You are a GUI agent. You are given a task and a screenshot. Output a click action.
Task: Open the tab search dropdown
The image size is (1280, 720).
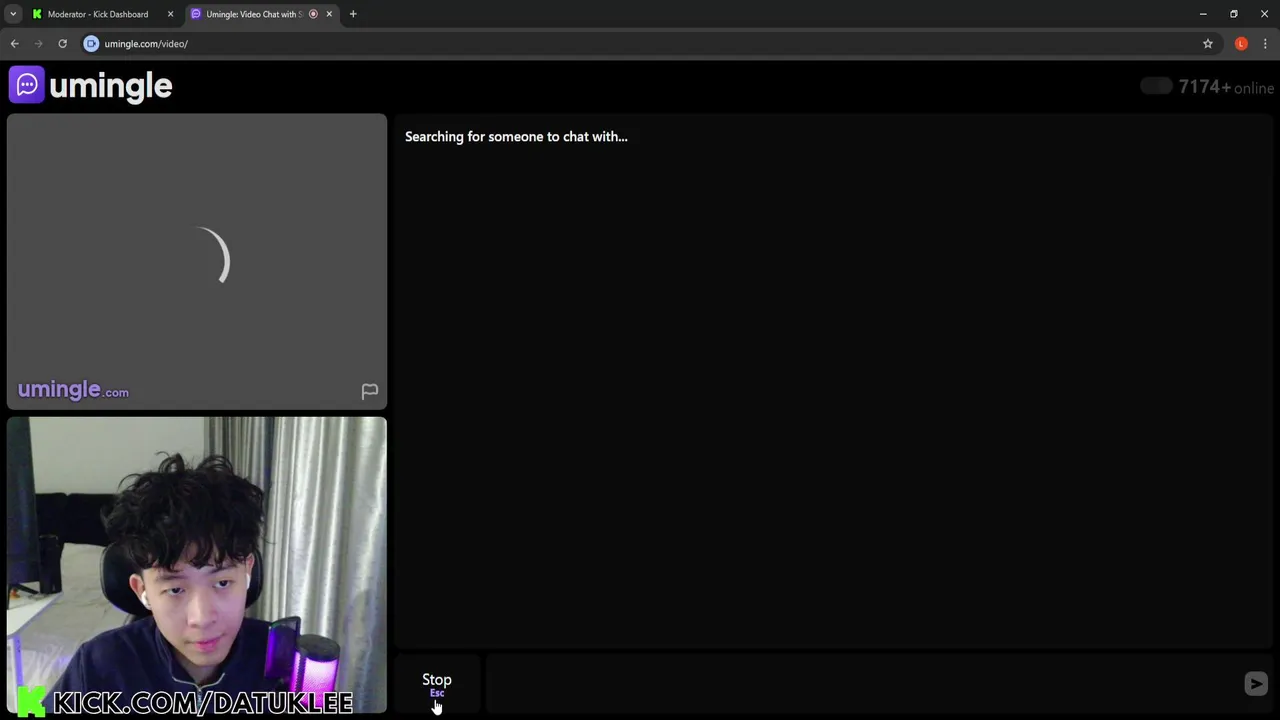(x=13, y=14)
